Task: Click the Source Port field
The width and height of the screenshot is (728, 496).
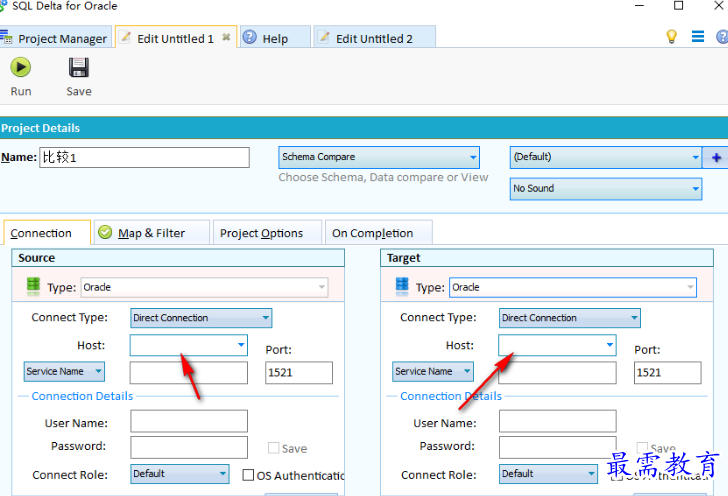Action: pyautogui.click(x=299, y=373)
